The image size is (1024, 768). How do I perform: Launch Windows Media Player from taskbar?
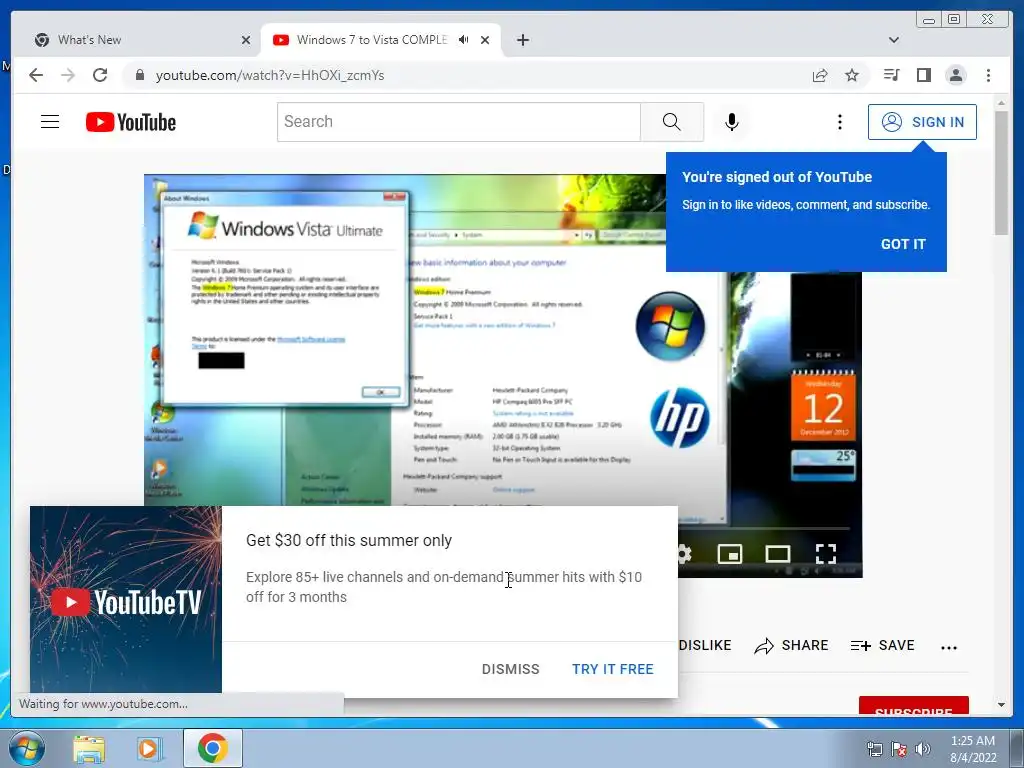(x=149, y=748)
